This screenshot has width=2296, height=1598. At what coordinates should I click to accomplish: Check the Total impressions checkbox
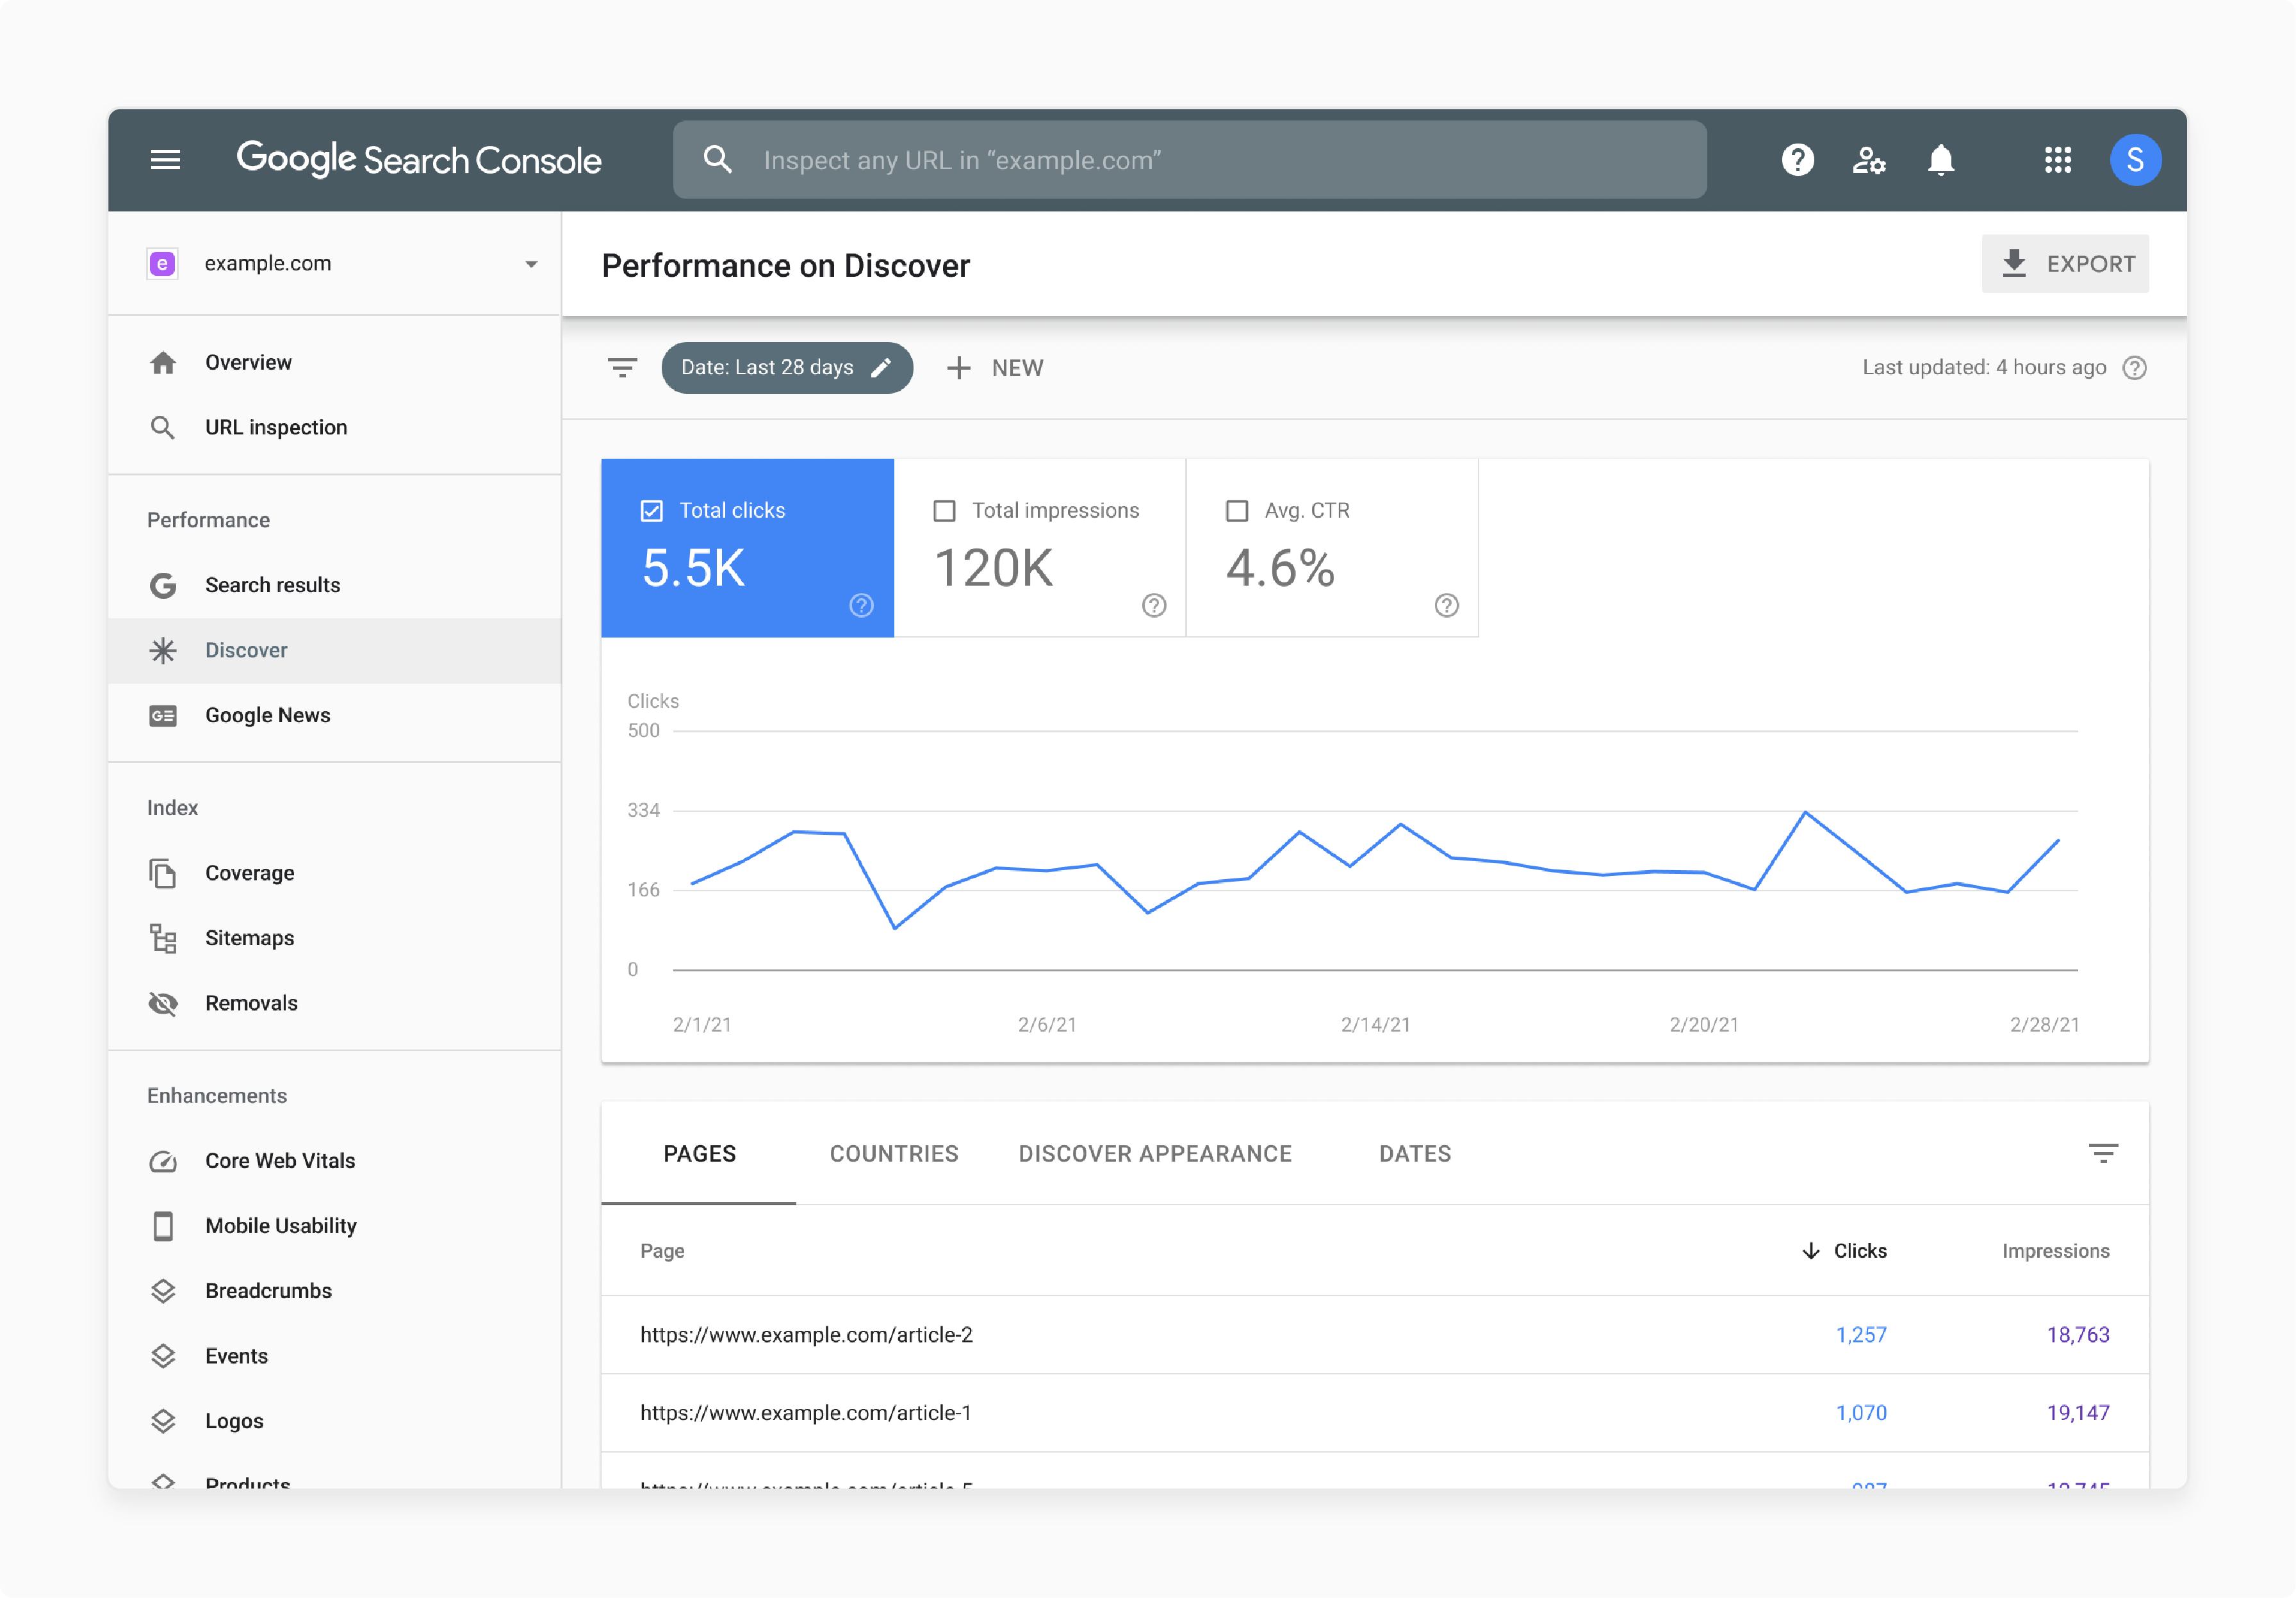coord(944,511)
